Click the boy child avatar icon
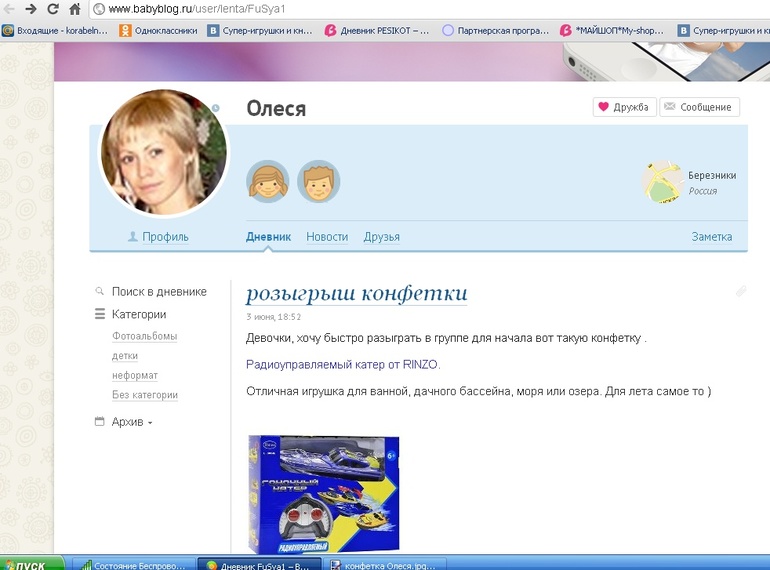The width and height of the screenshot is (770, 570). (319, 181)
